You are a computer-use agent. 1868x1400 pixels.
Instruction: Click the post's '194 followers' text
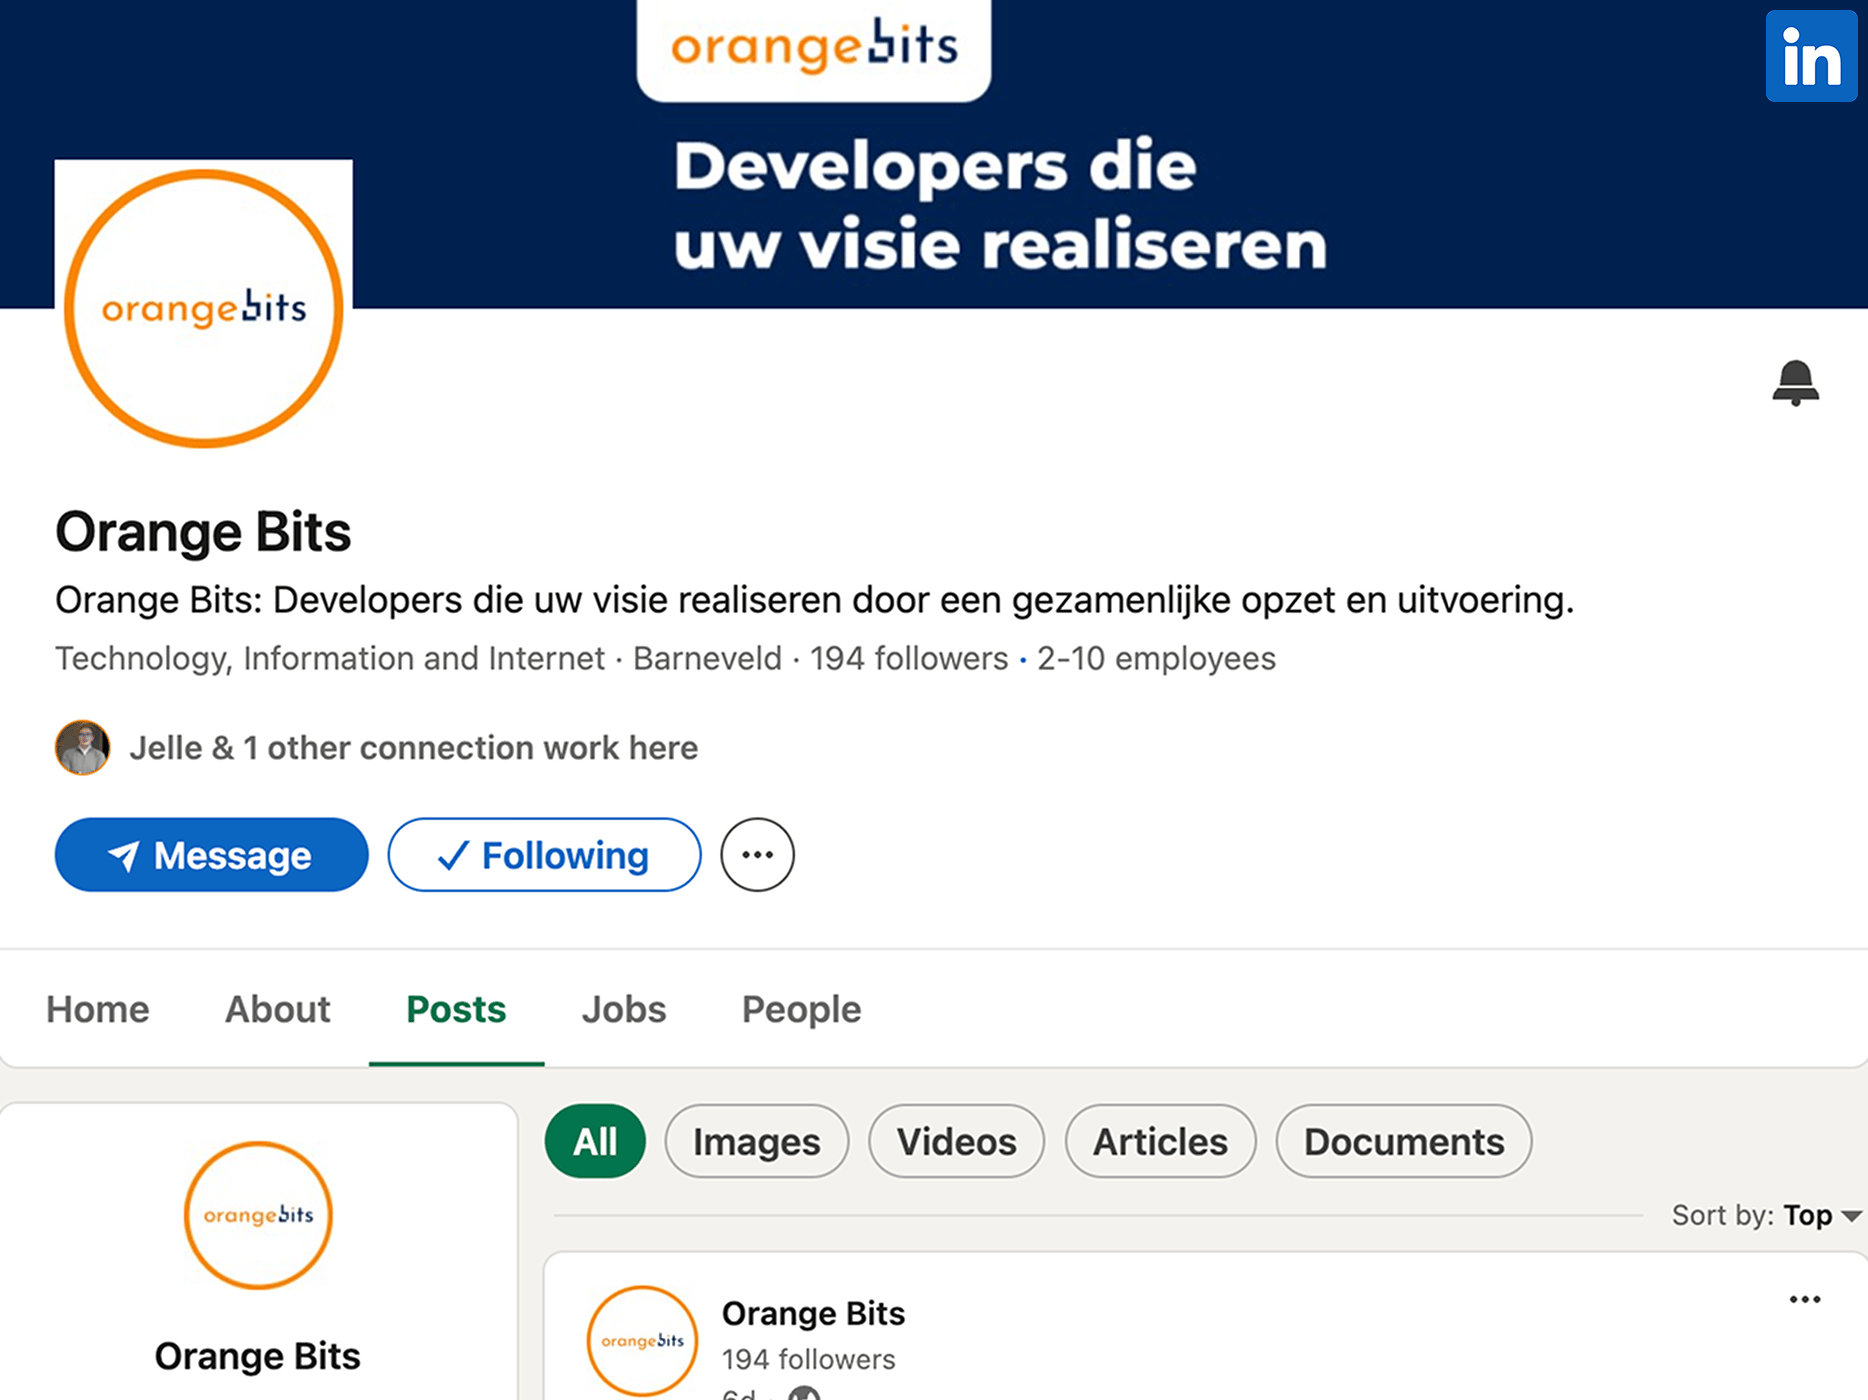809,1360
